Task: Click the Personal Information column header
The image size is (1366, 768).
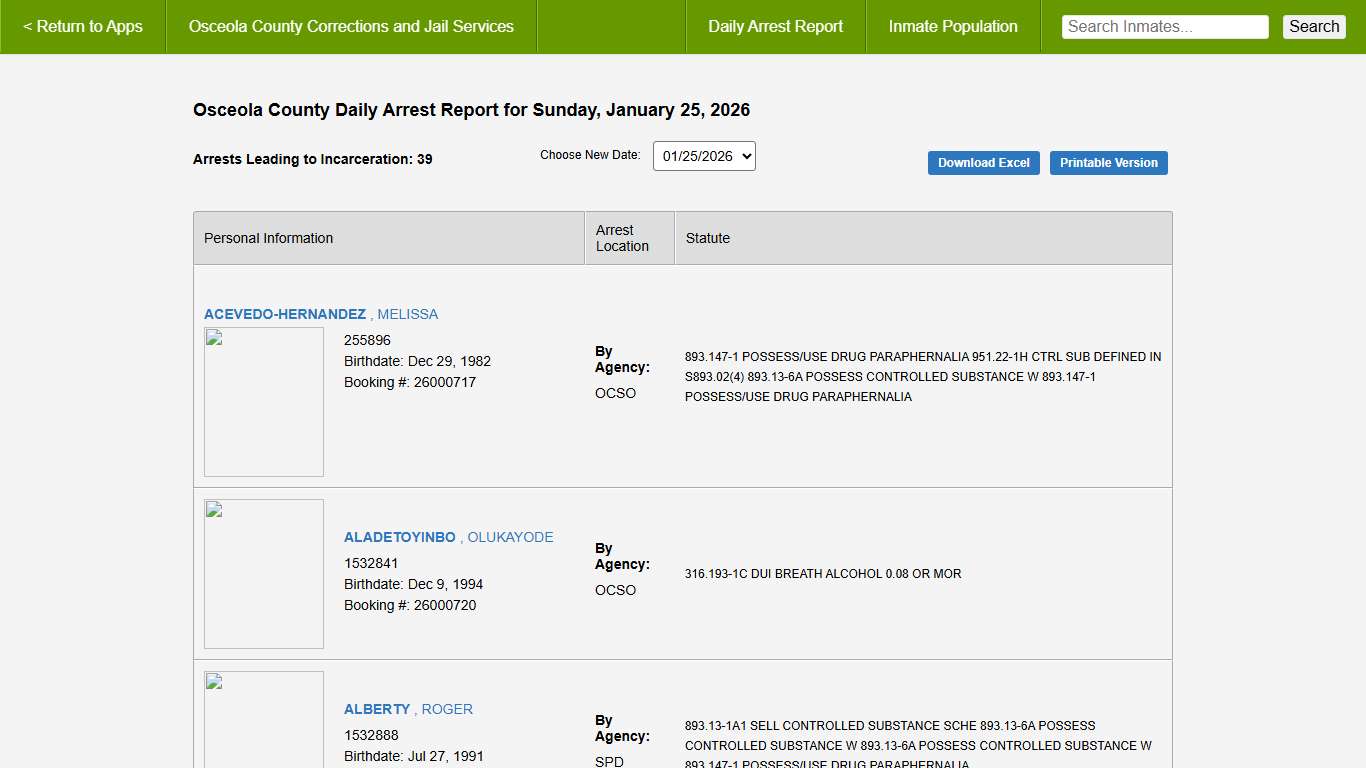Action: click(269, 238)
